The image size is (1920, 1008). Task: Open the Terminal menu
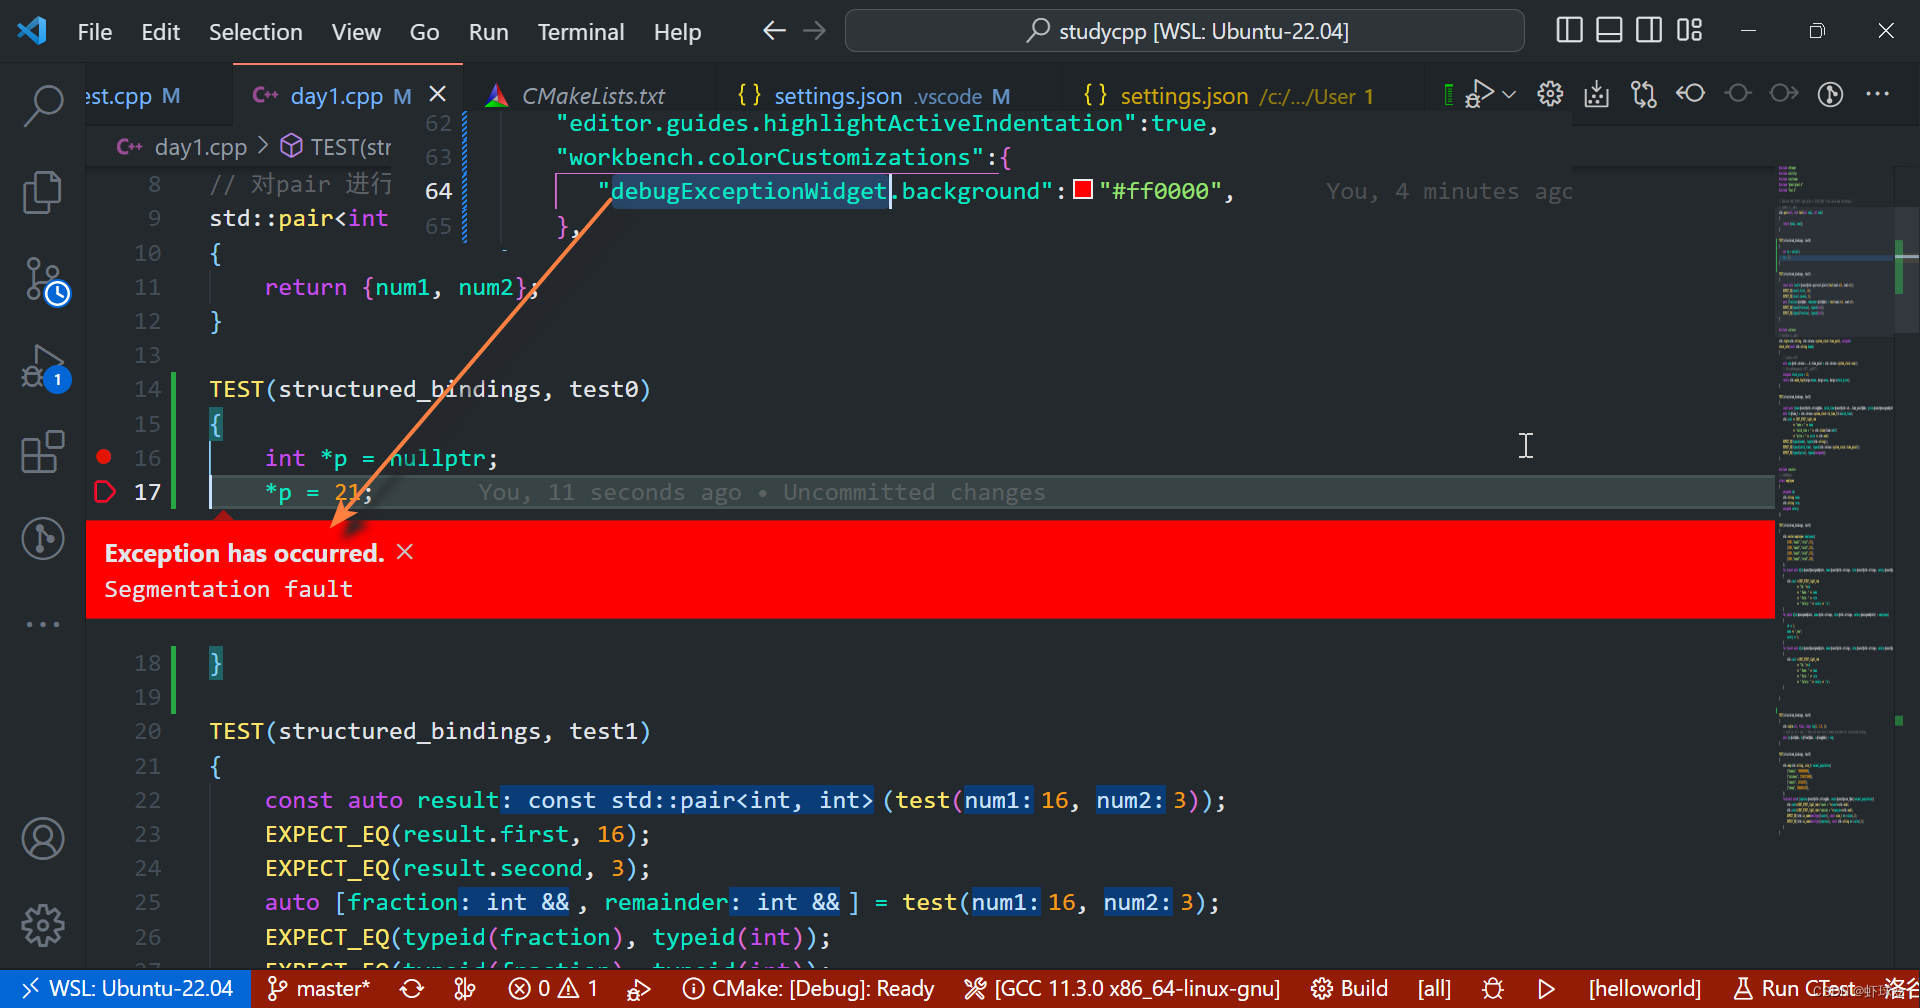pyautogui.click(x=580, y=32)
